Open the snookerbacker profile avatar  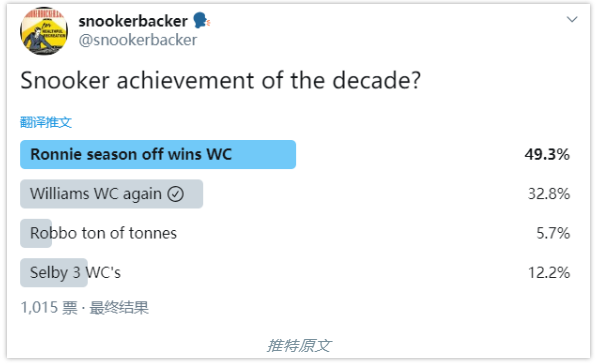[x=44, y=31]
